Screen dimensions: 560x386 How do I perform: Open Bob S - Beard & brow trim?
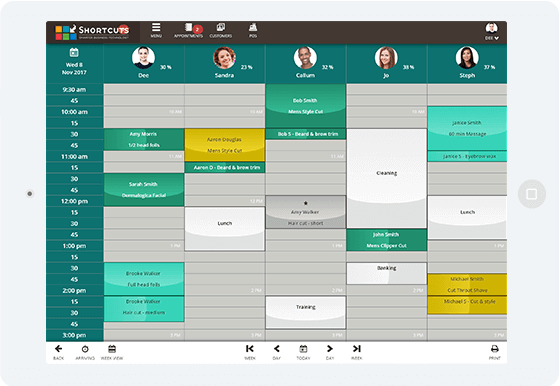pos(306,134)
